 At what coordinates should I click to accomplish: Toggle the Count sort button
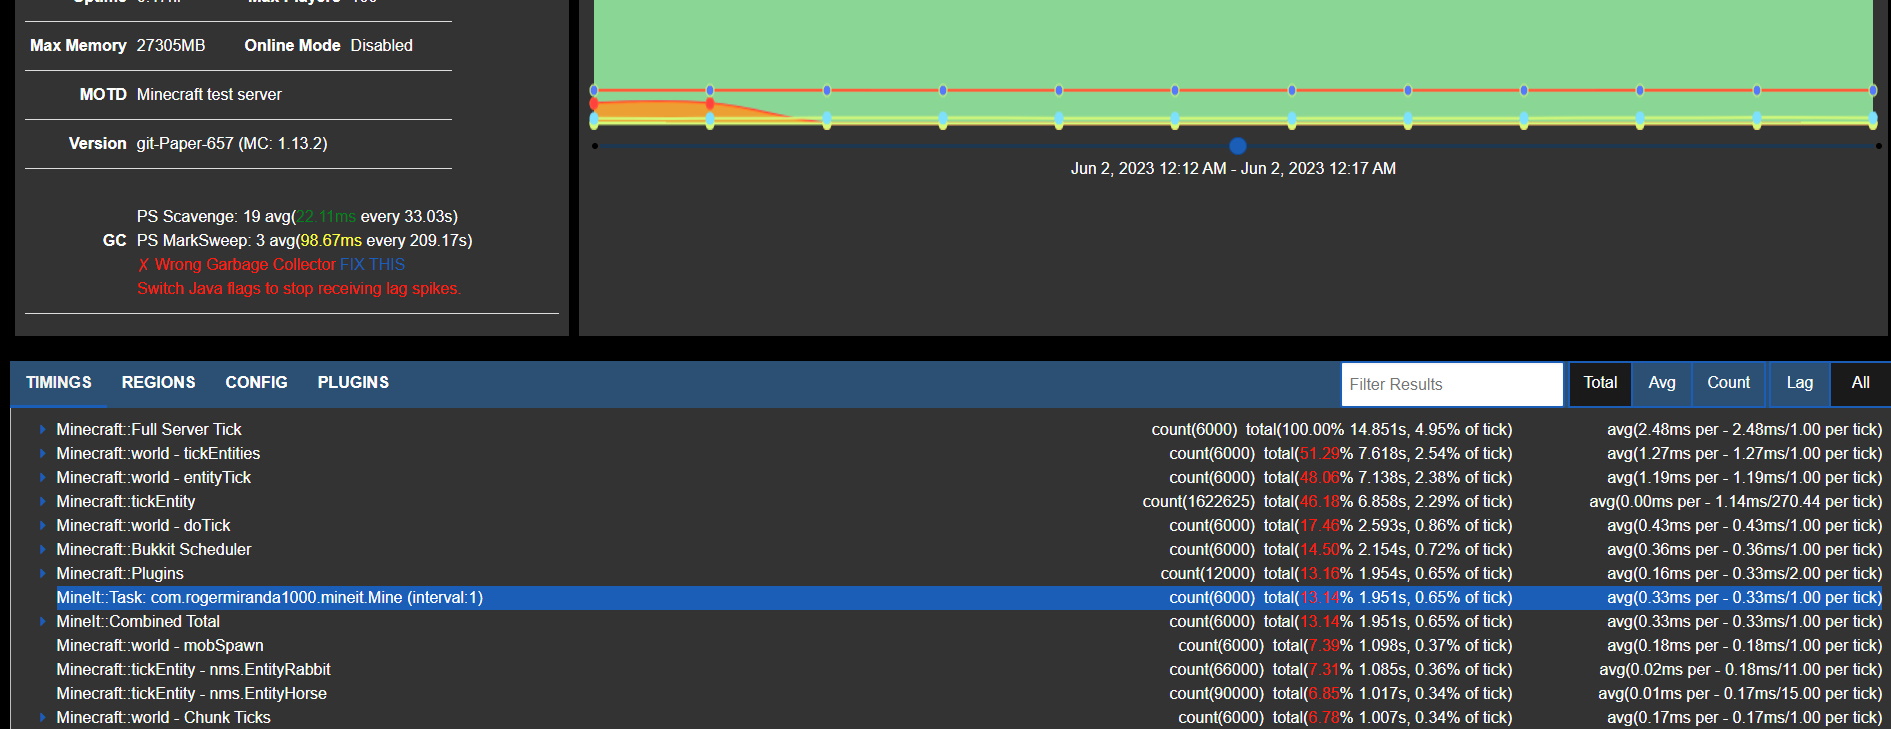pos(1728,383)
